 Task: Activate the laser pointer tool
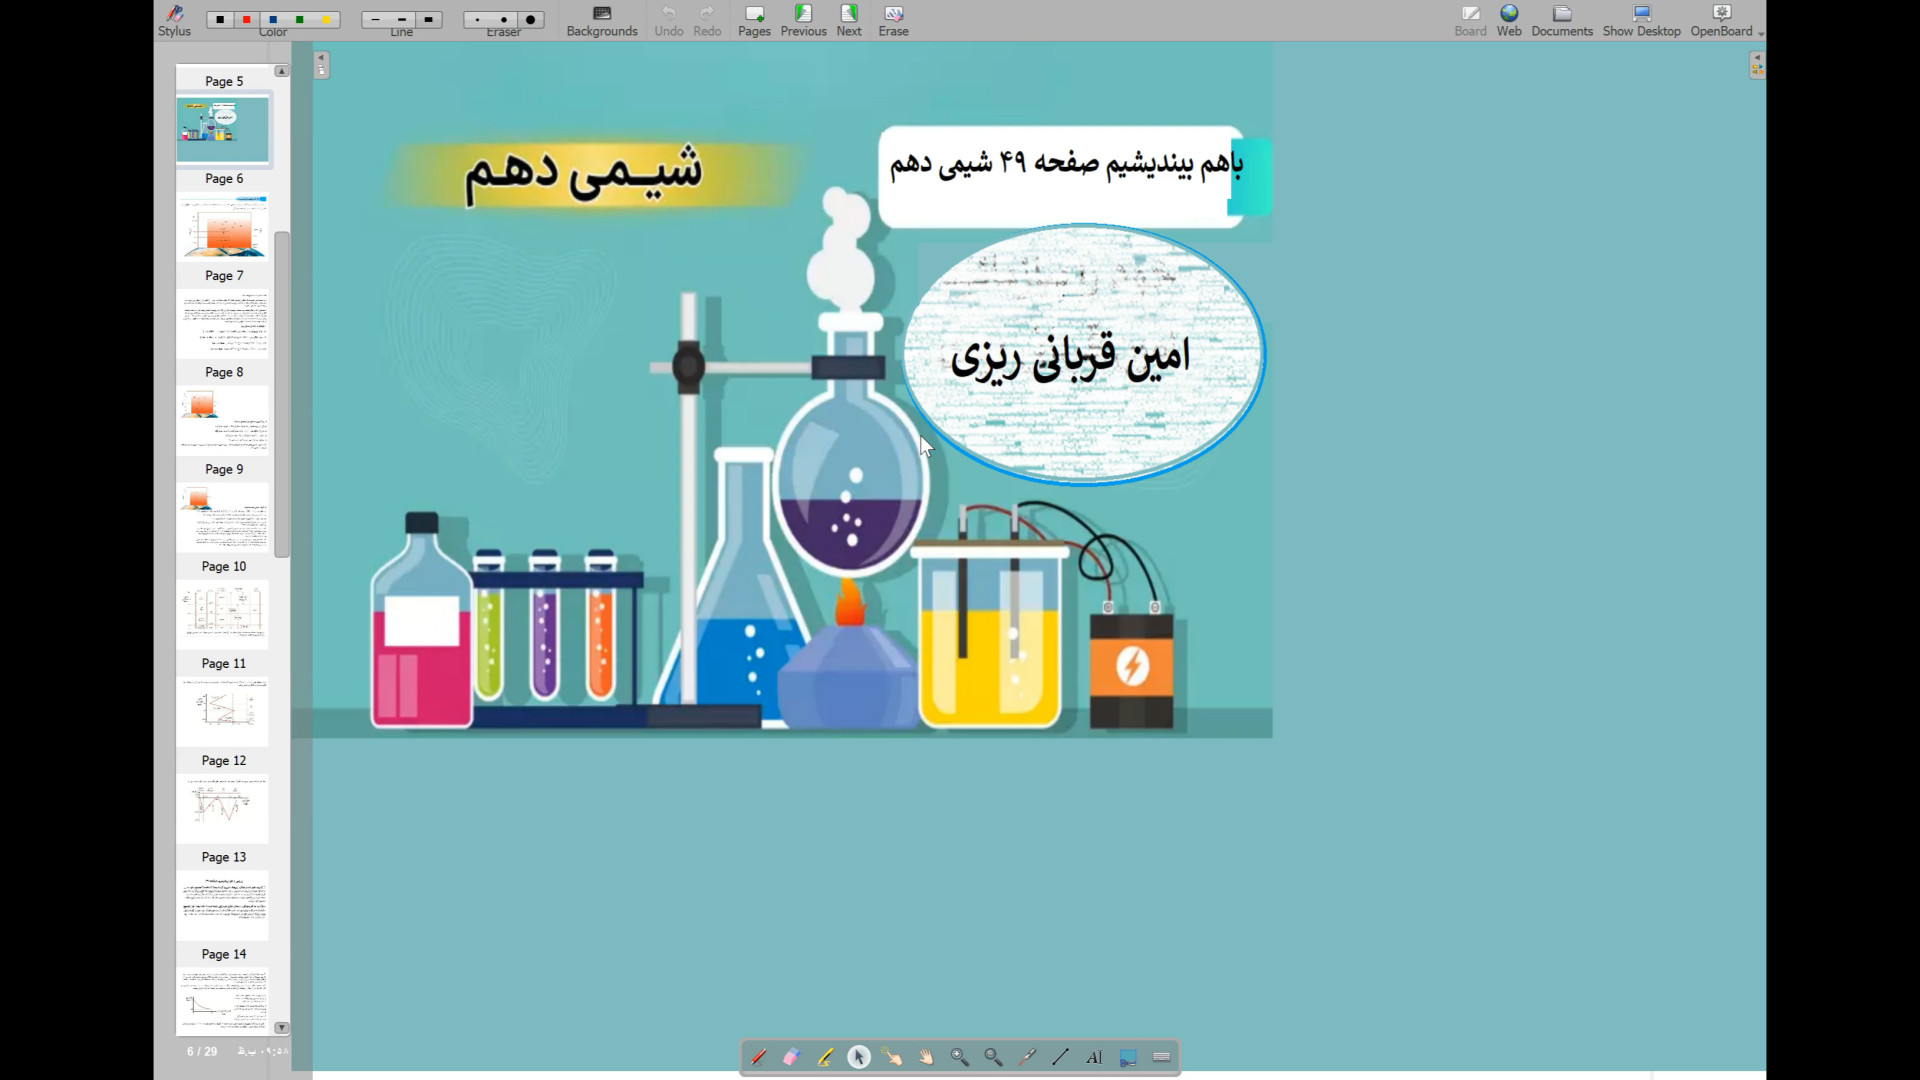tap(1027, 1057)
